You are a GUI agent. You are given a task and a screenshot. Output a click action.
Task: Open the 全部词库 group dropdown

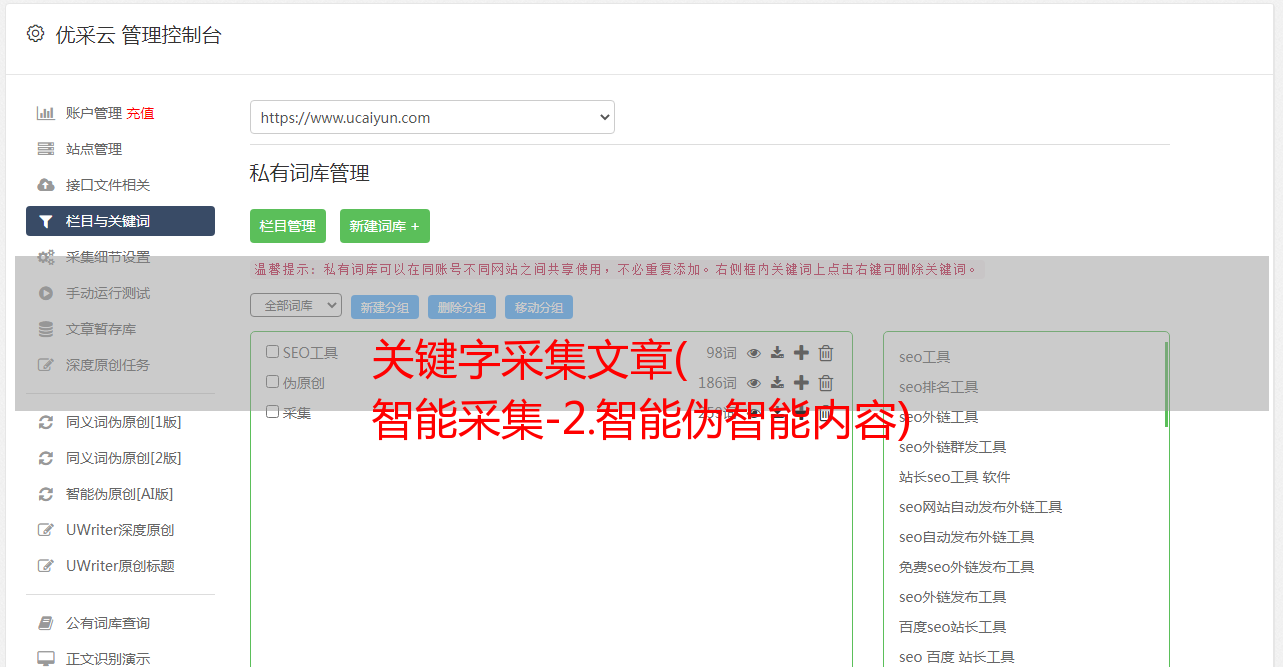(x=296, y=305)
